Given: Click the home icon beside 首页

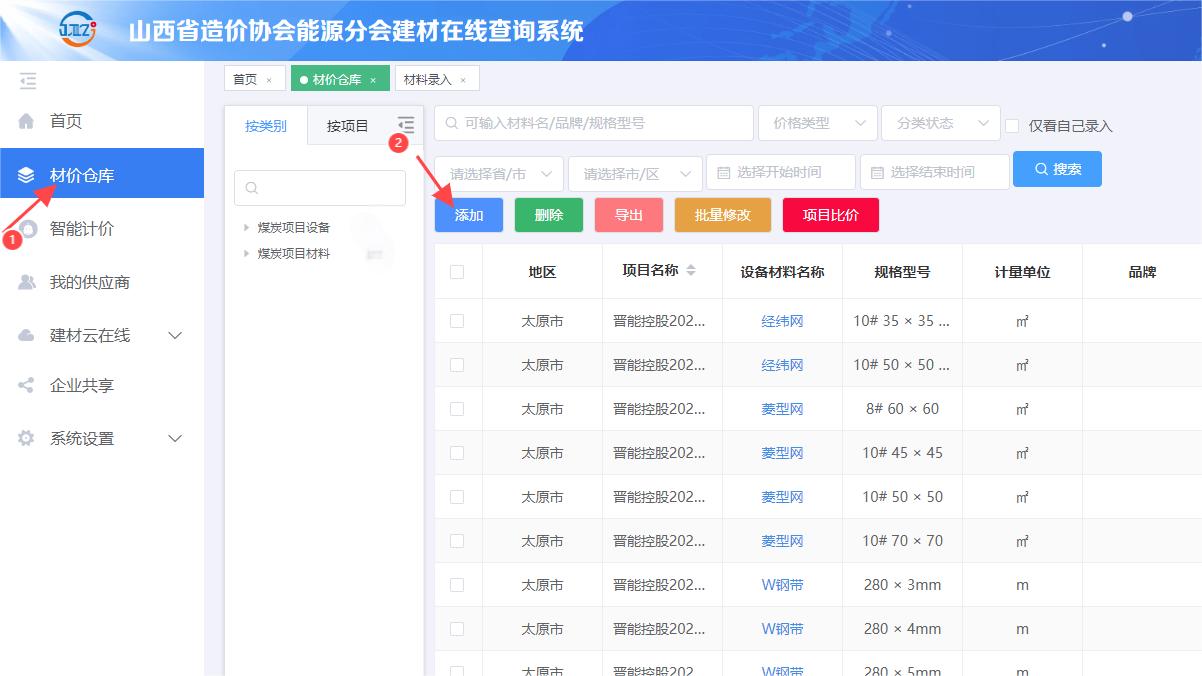Looking at the screenshot, I should pyautogui.click(x=27, y=121).
